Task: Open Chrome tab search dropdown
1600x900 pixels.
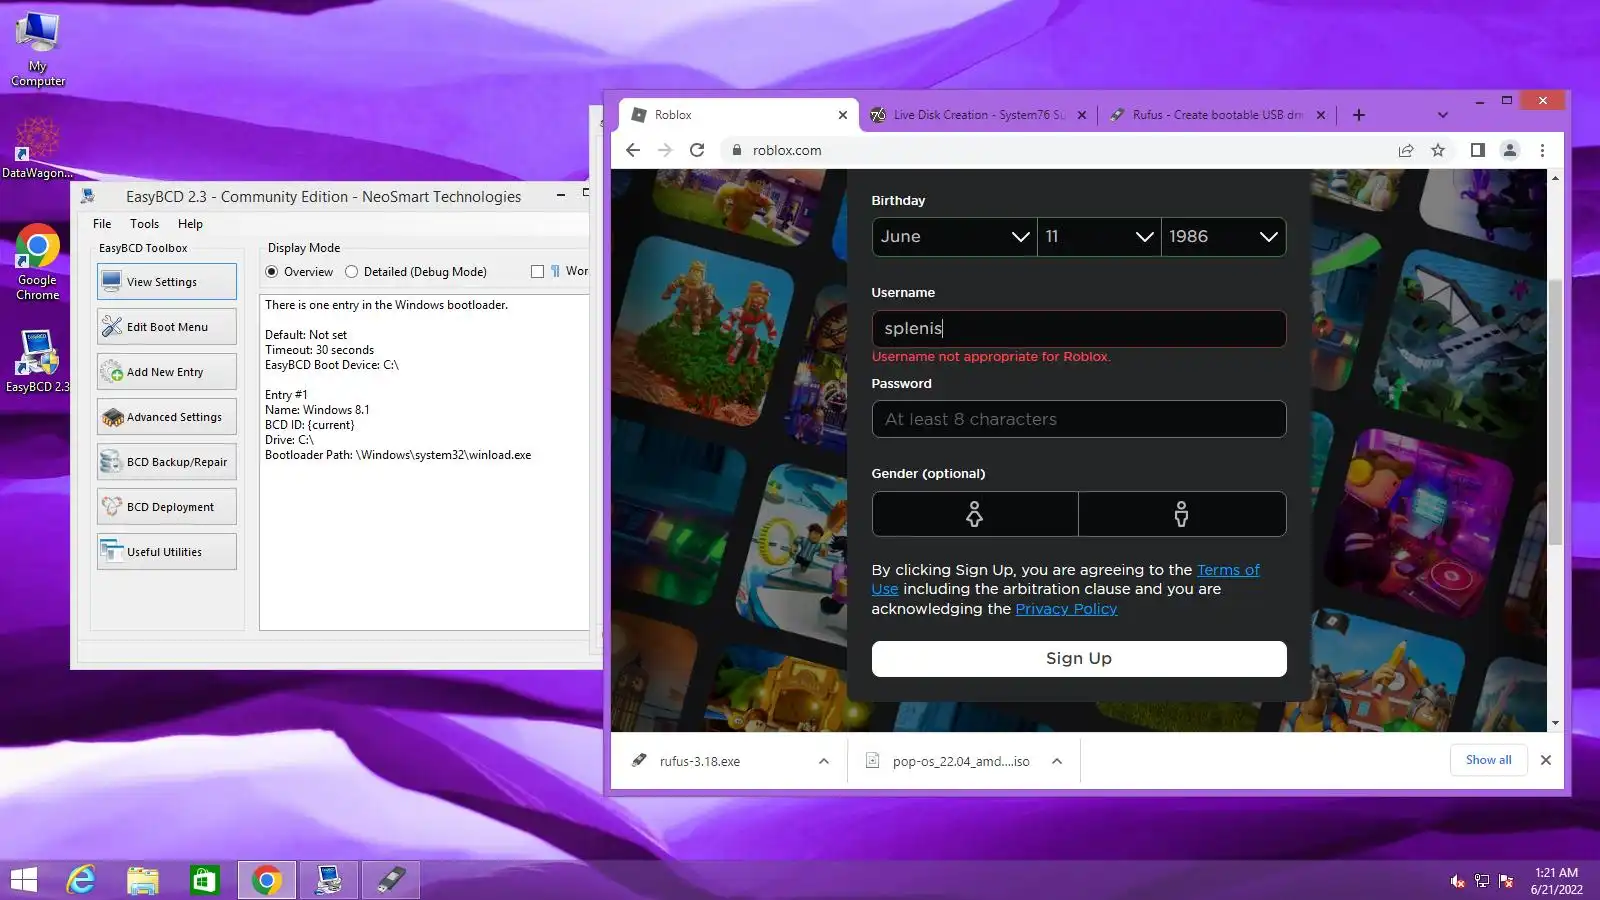Action: click(x=1442, y=115)
